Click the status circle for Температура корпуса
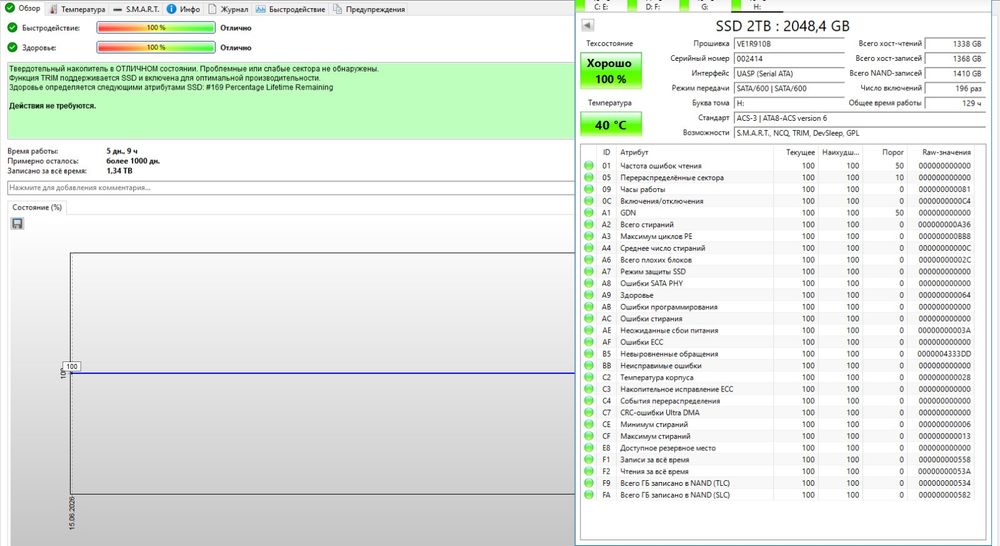The width and height of the screenshot is (1000, 546). point(589,377)
